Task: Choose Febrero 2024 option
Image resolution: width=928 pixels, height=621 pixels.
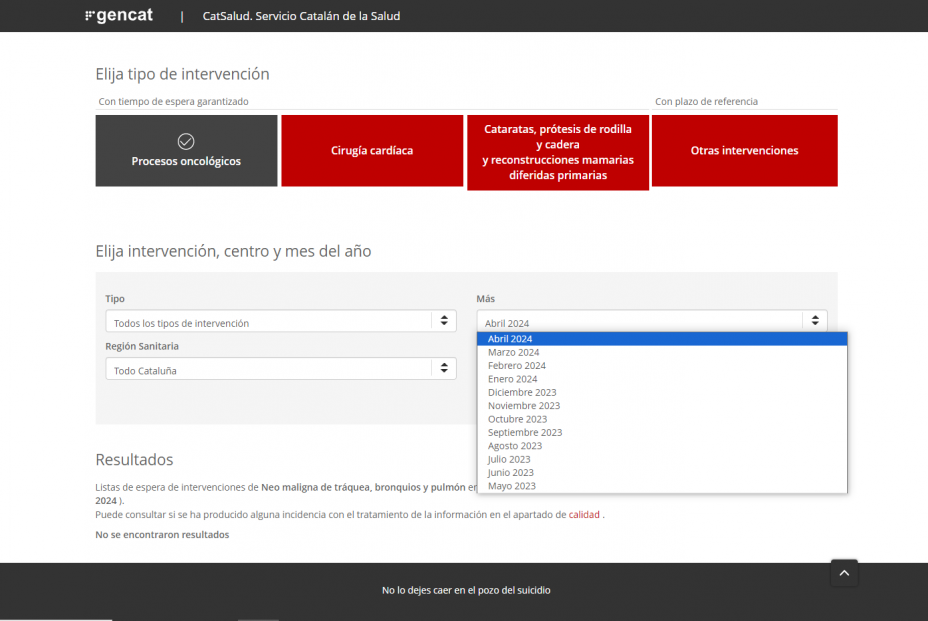Action: (516, 366)
